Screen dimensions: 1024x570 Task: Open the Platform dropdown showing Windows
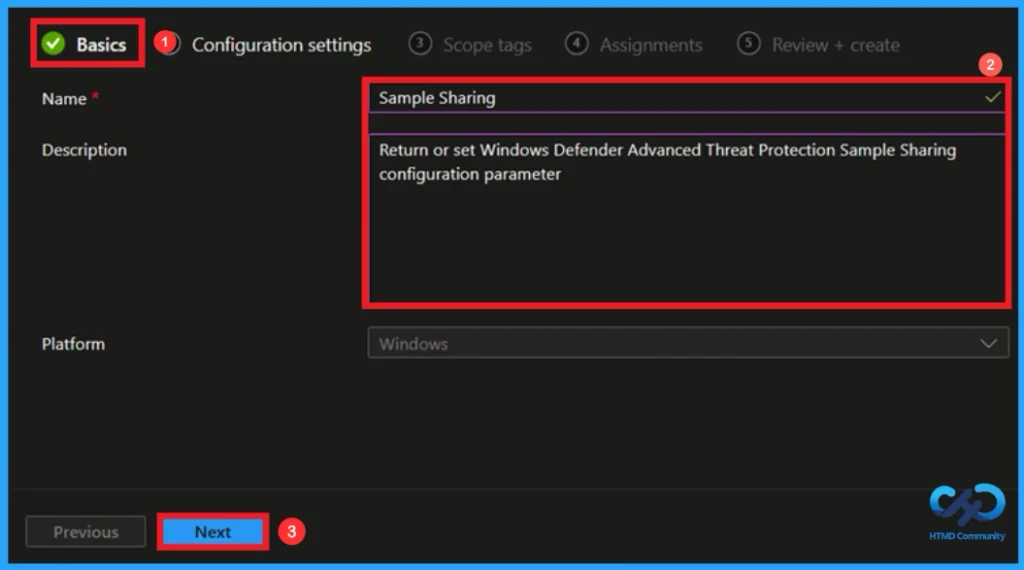[688, 343]
